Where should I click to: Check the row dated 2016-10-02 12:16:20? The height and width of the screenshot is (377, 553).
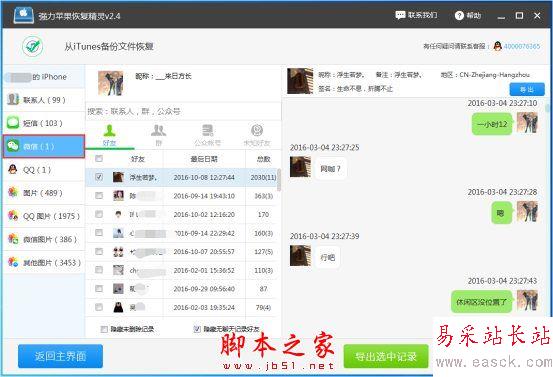(99, 214)
